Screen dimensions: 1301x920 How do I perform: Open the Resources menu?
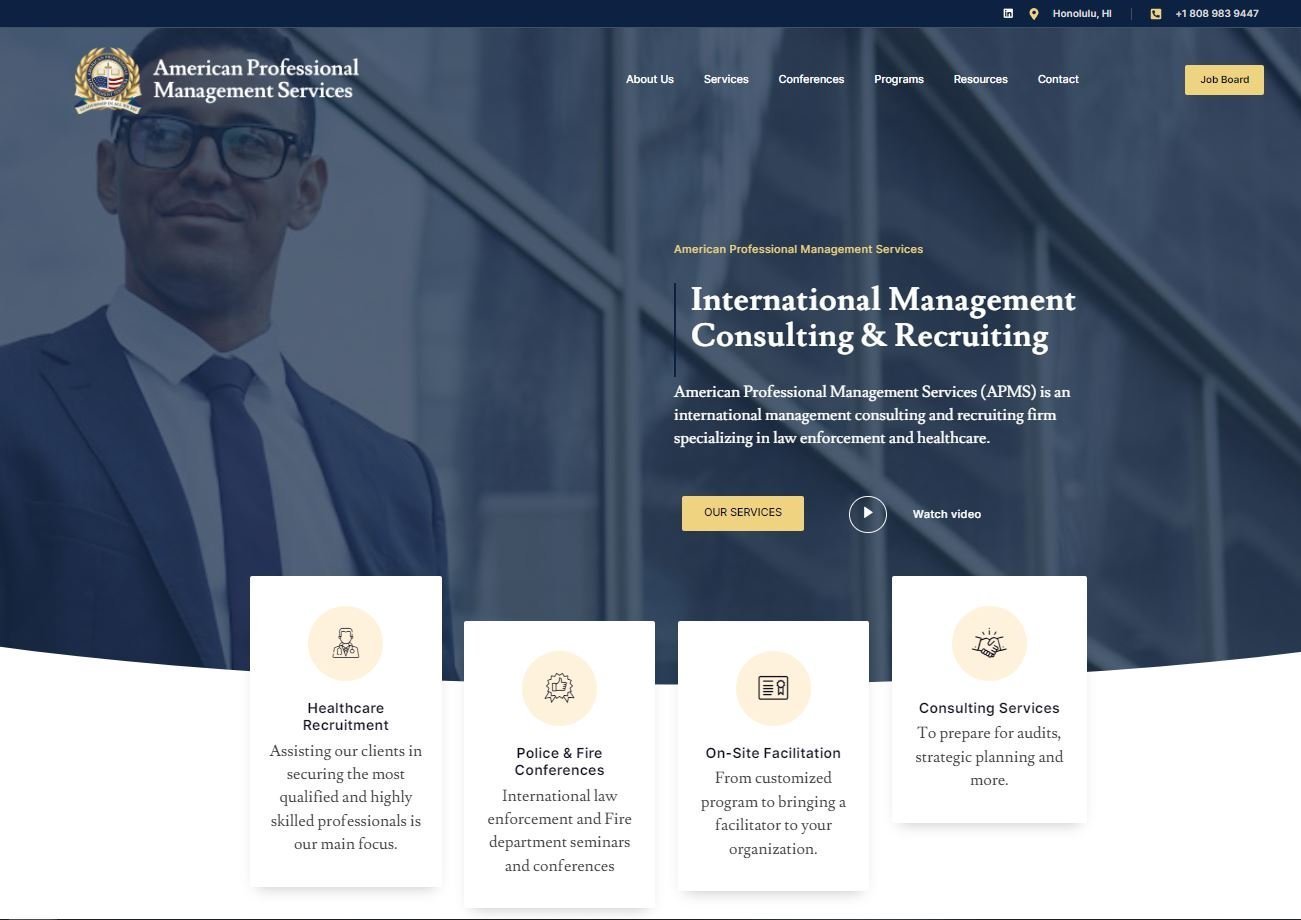[980, 79]
